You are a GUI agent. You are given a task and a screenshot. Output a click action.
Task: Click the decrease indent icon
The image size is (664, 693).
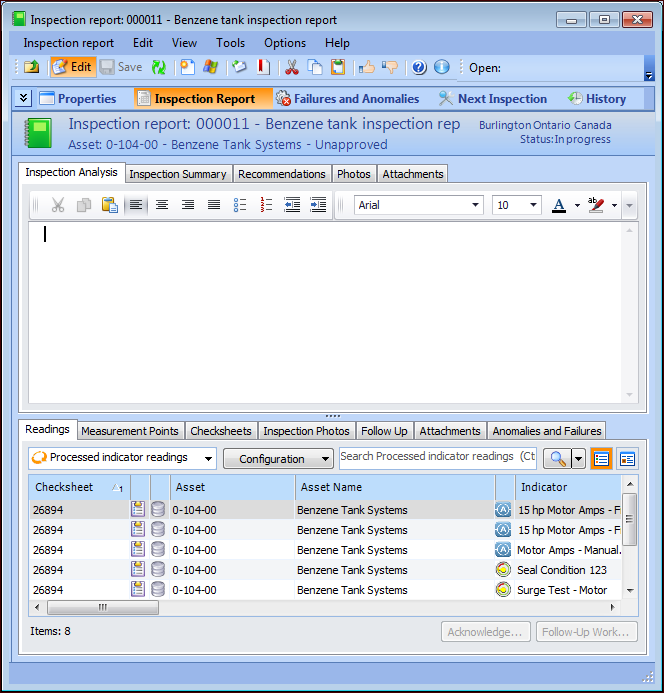292,205
